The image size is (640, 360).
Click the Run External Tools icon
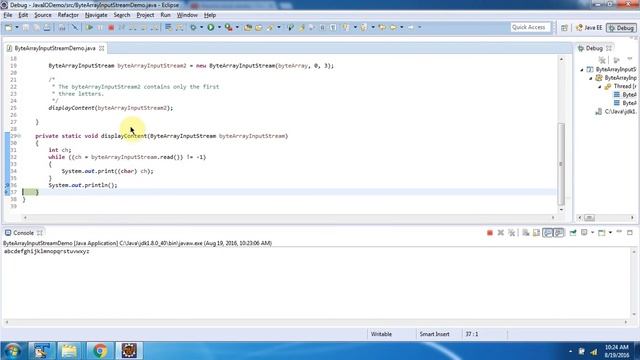click(229, 27)
